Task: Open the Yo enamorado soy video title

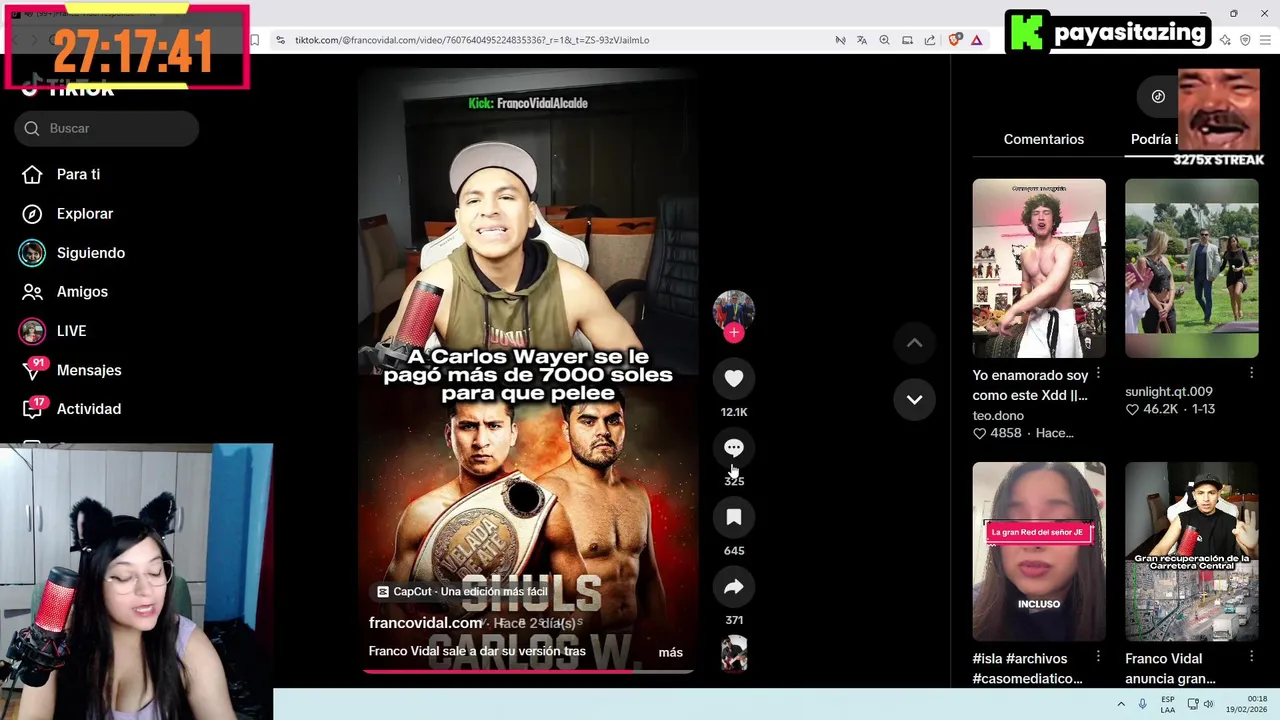Action: click(1030, 385)
